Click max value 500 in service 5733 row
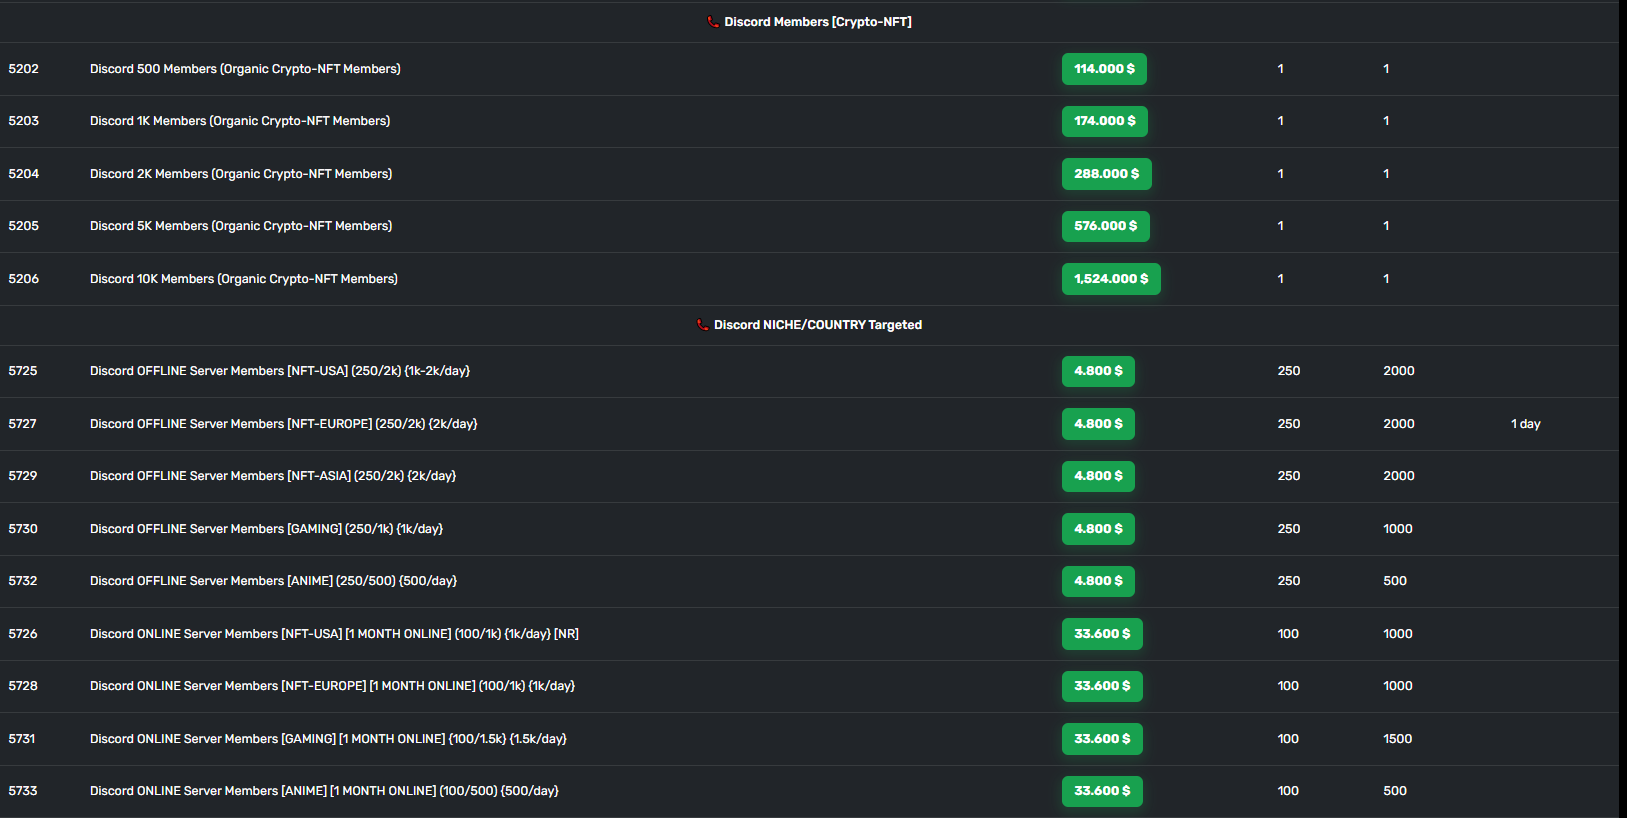Viewport: 1627px width, 818px height. (x=1395, y=791)
